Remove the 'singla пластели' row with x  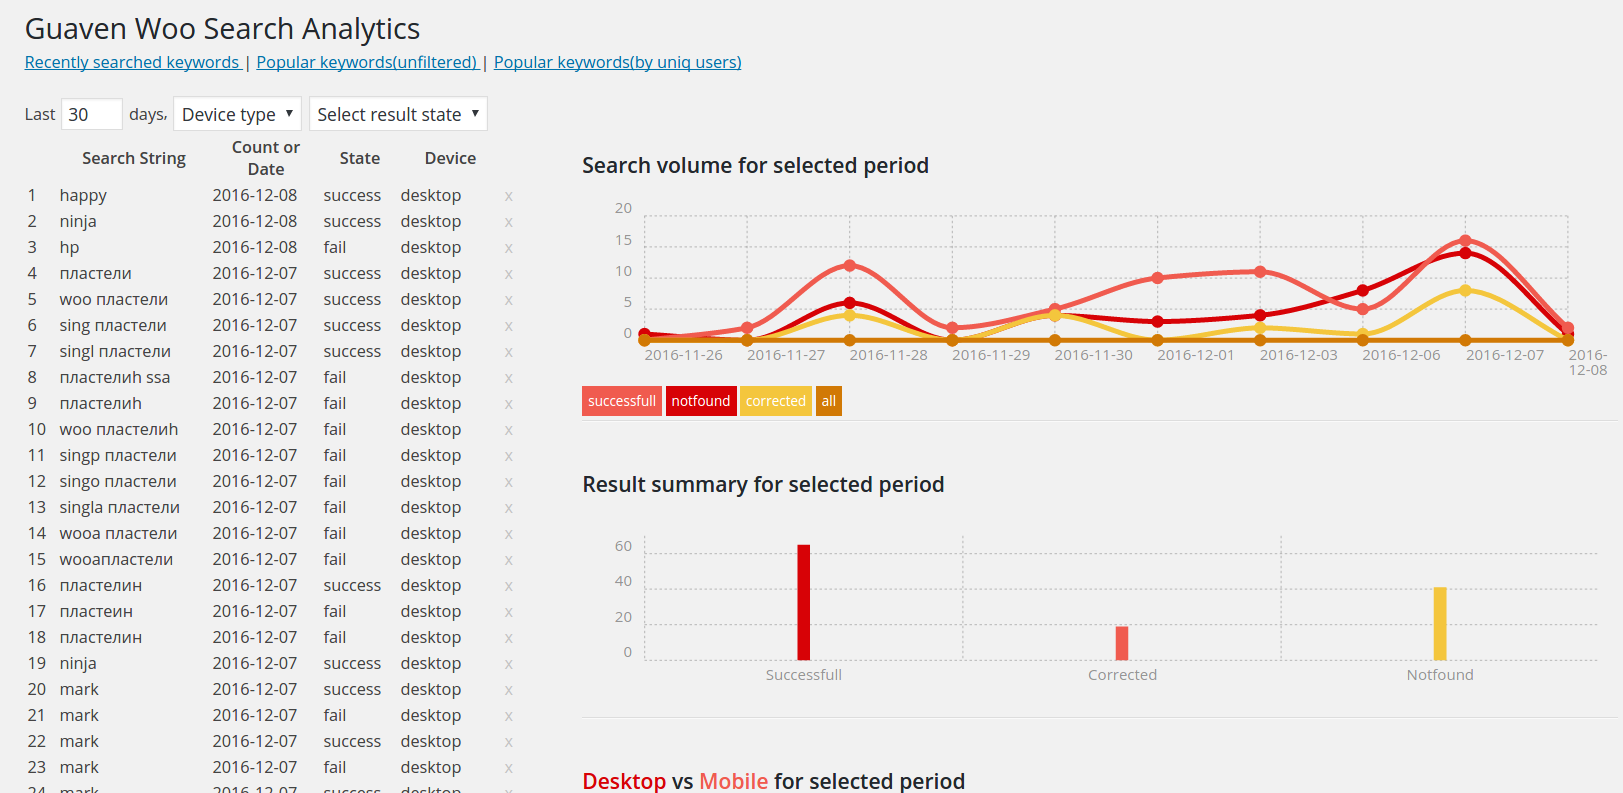(x=508, y=508)
